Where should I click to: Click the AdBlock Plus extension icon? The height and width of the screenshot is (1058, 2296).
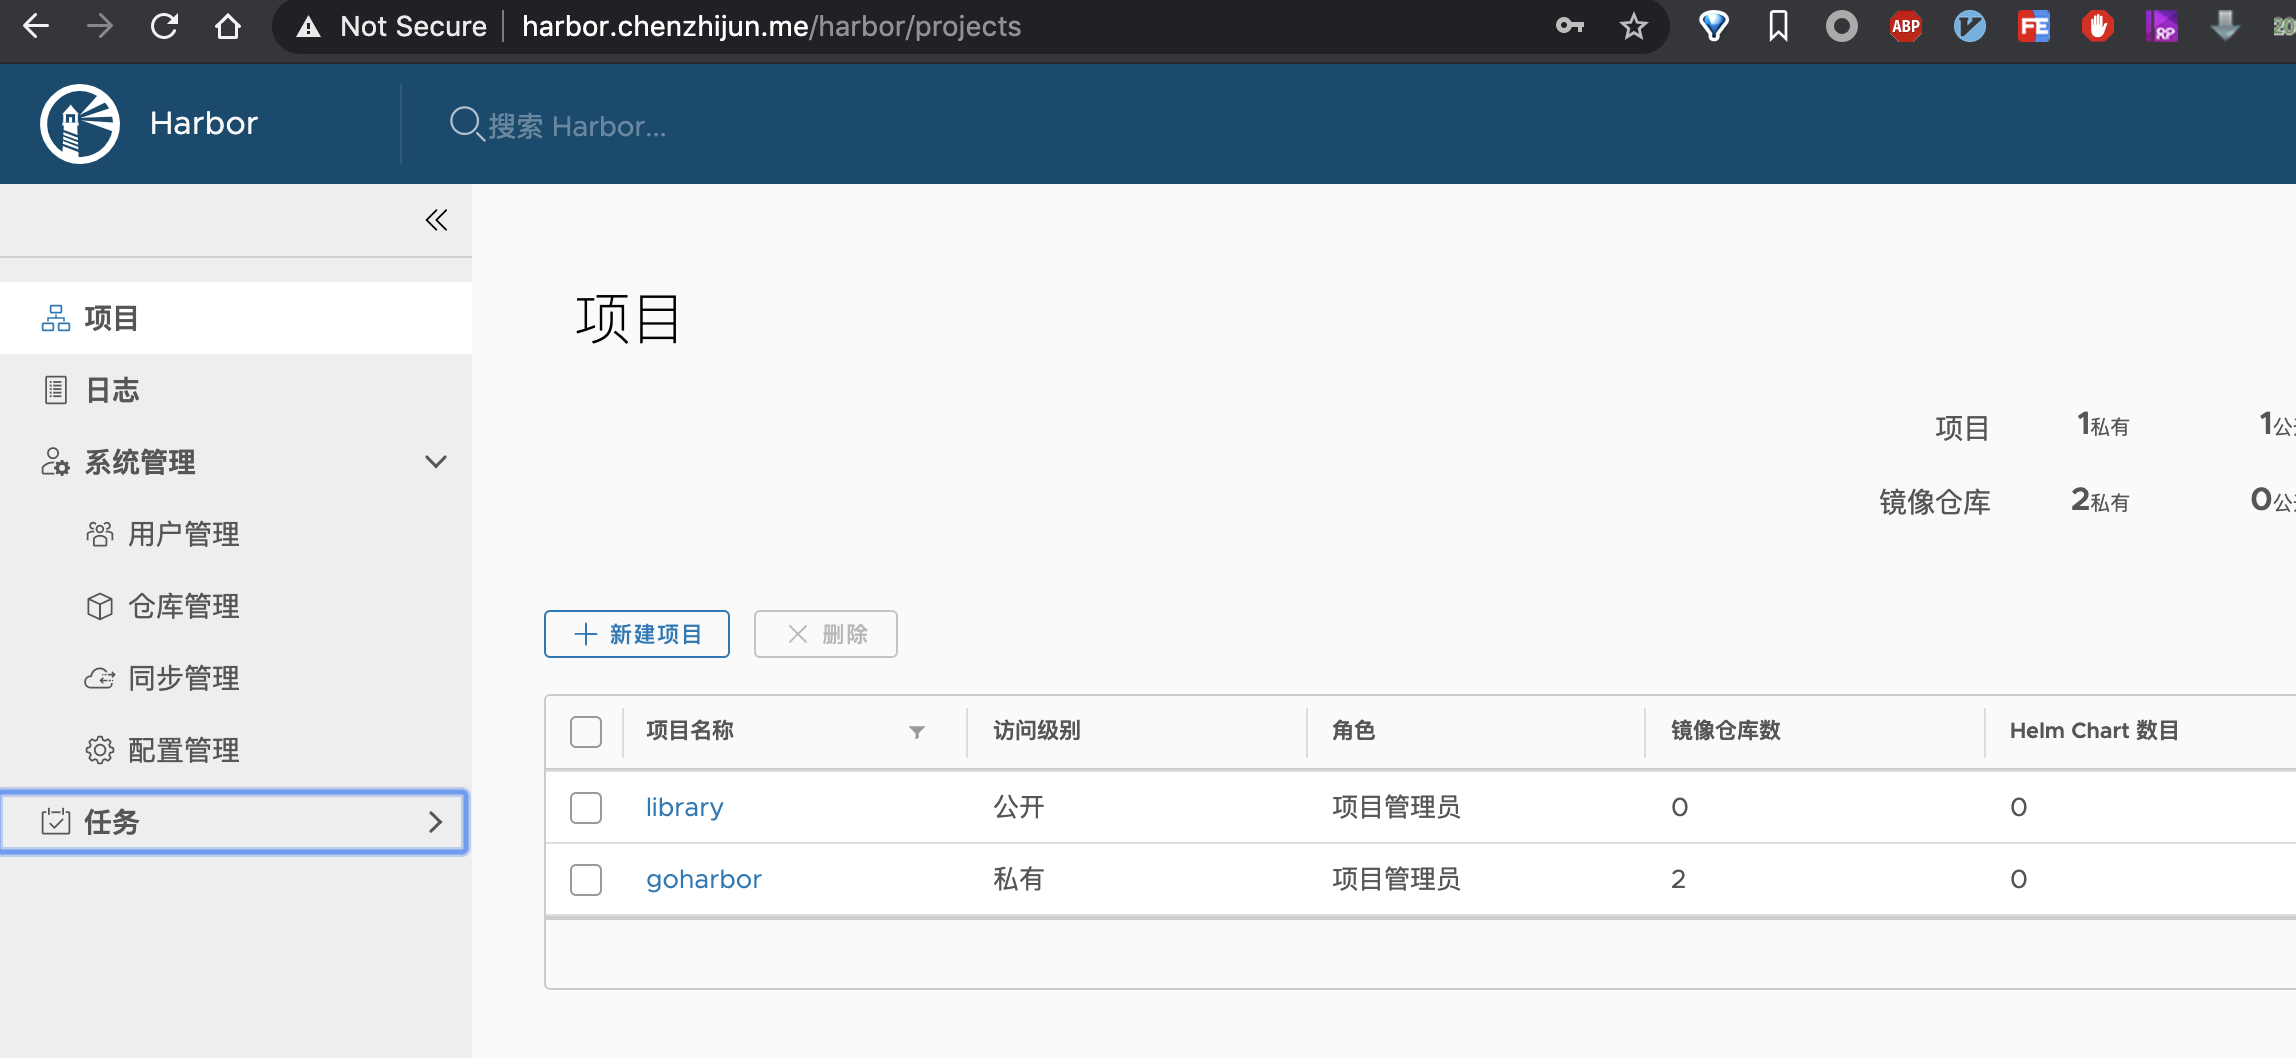[1905, 26]
